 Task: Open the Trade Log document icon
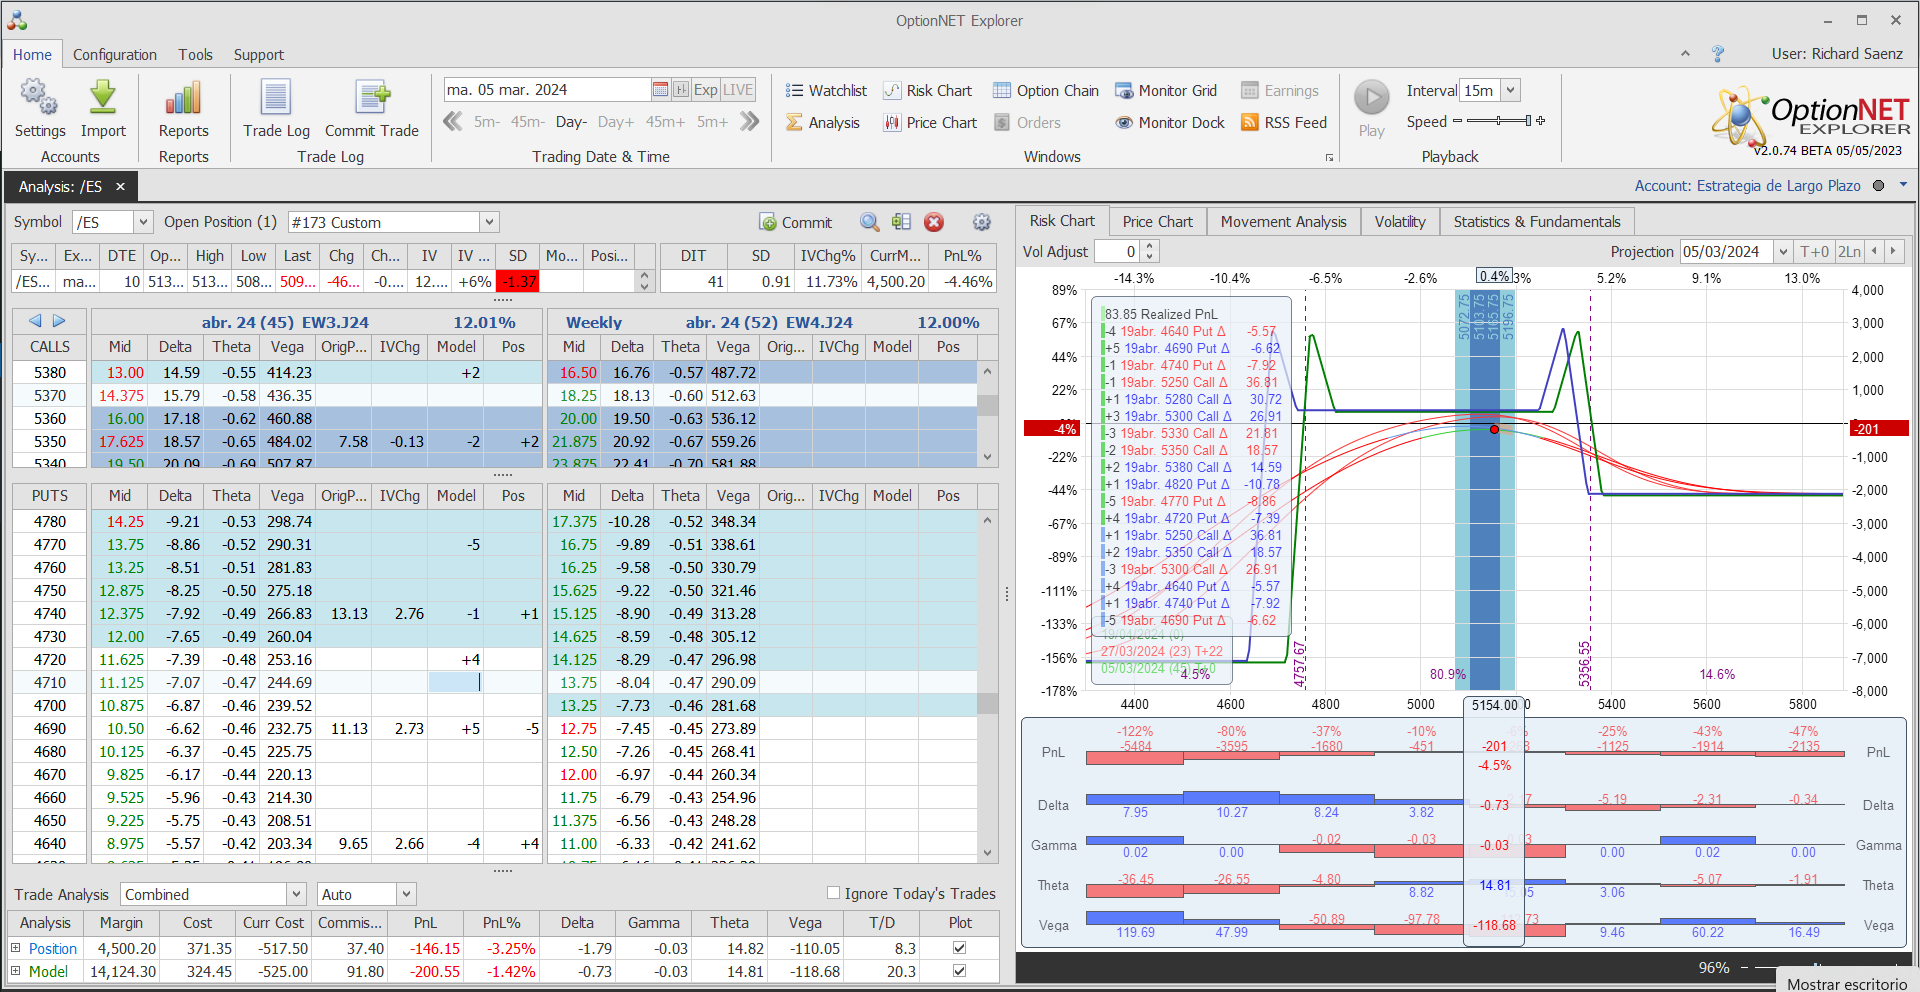point(275,98)
